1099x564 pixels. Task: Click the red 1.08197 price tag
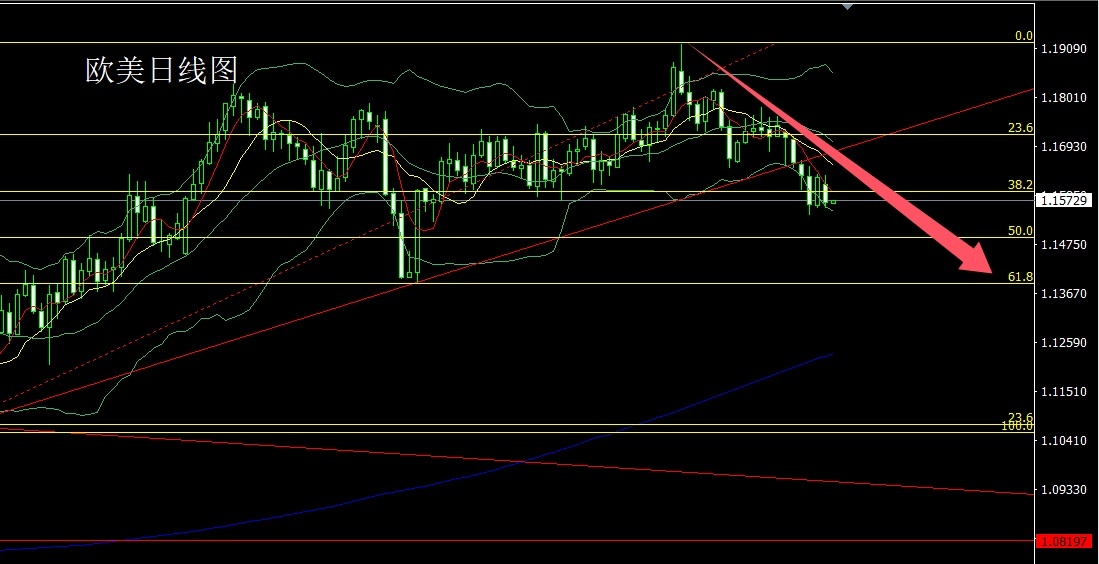pos(1064,542)
